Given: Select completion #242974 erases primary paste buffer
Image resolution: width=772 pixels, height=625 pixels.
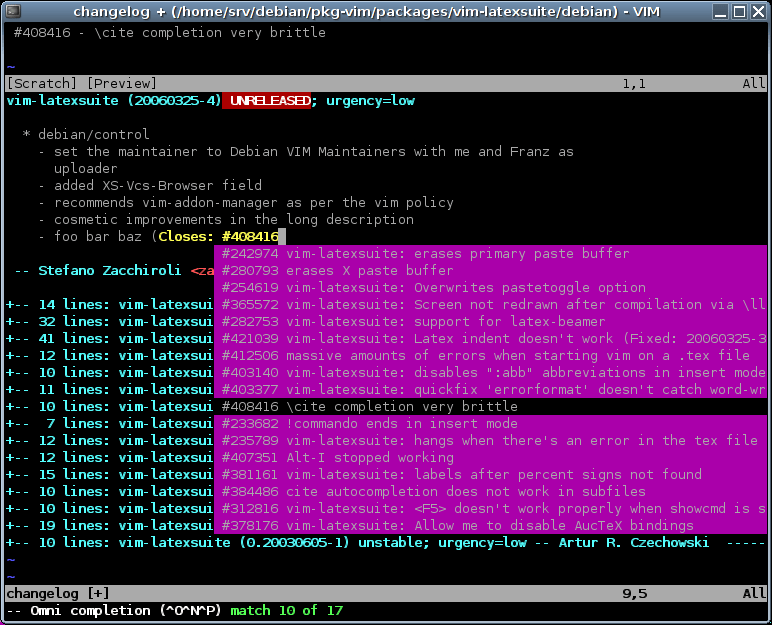Looking at the screenshot, I should point(490,254).
